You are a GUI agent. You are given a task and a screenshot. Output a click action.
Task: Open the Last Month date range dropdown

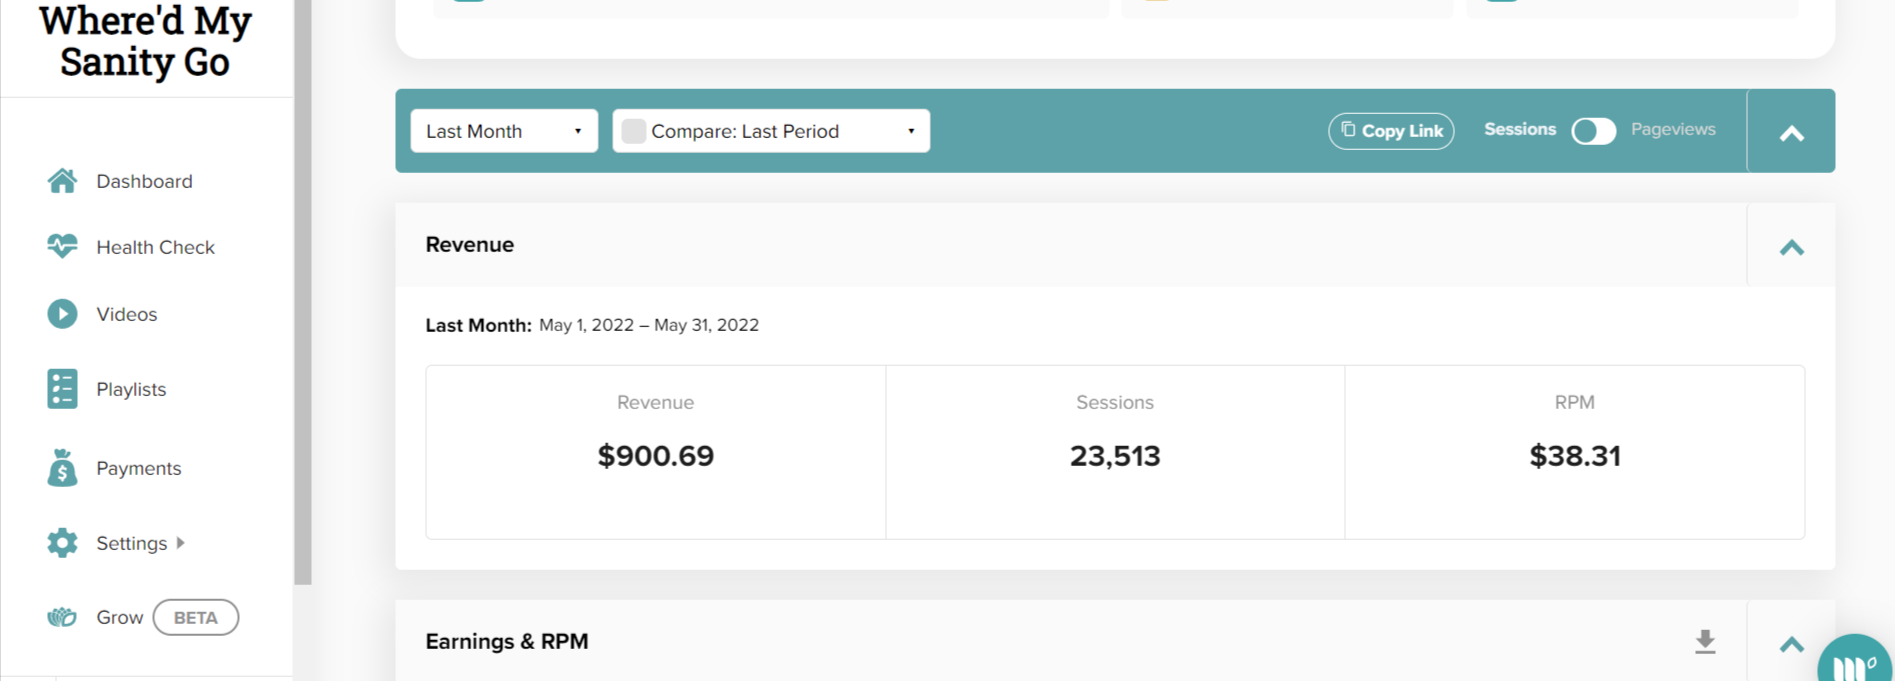tap(504, 131)
